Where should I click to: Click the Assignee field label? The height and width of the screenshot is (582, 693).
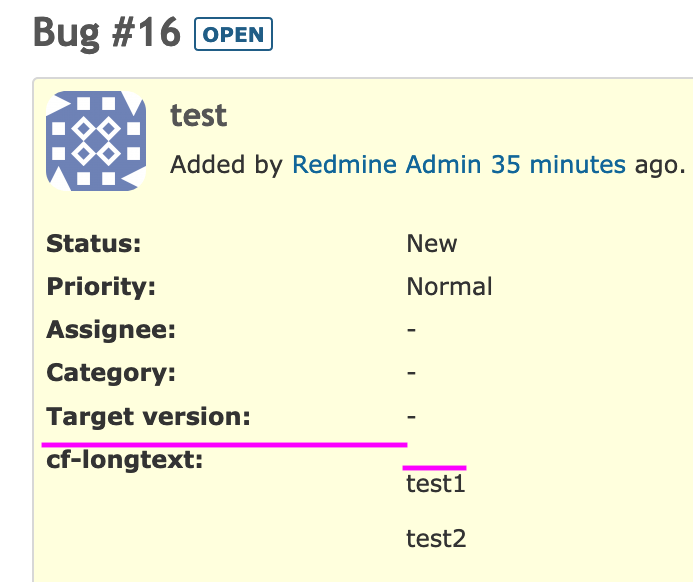[x=111, y=330]
